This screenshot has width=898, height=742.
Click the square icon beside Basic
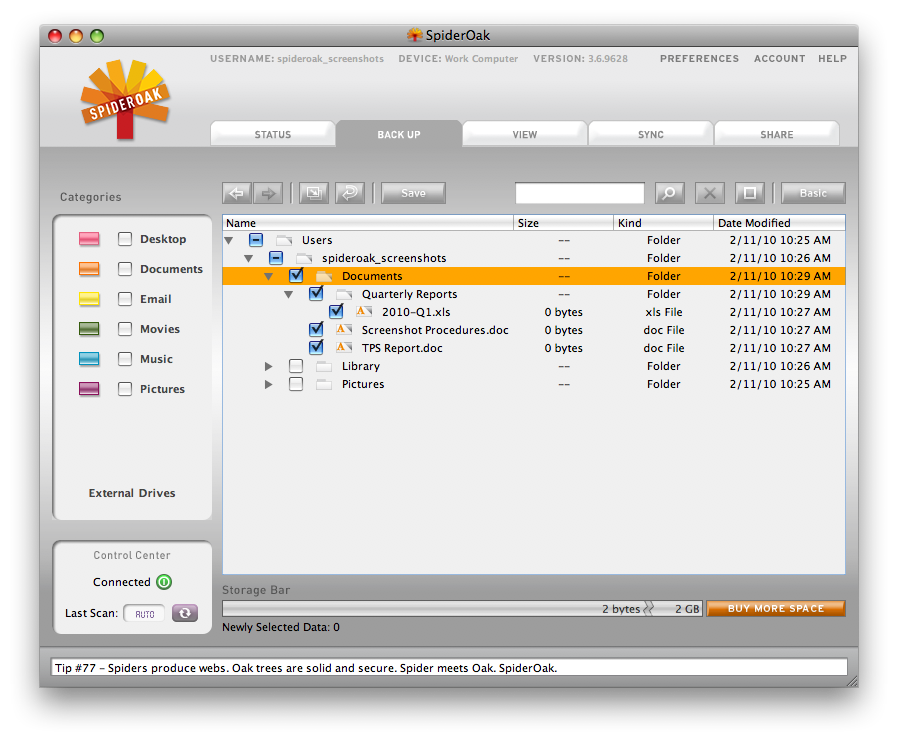pyautogui.click(x=750, y=193)
